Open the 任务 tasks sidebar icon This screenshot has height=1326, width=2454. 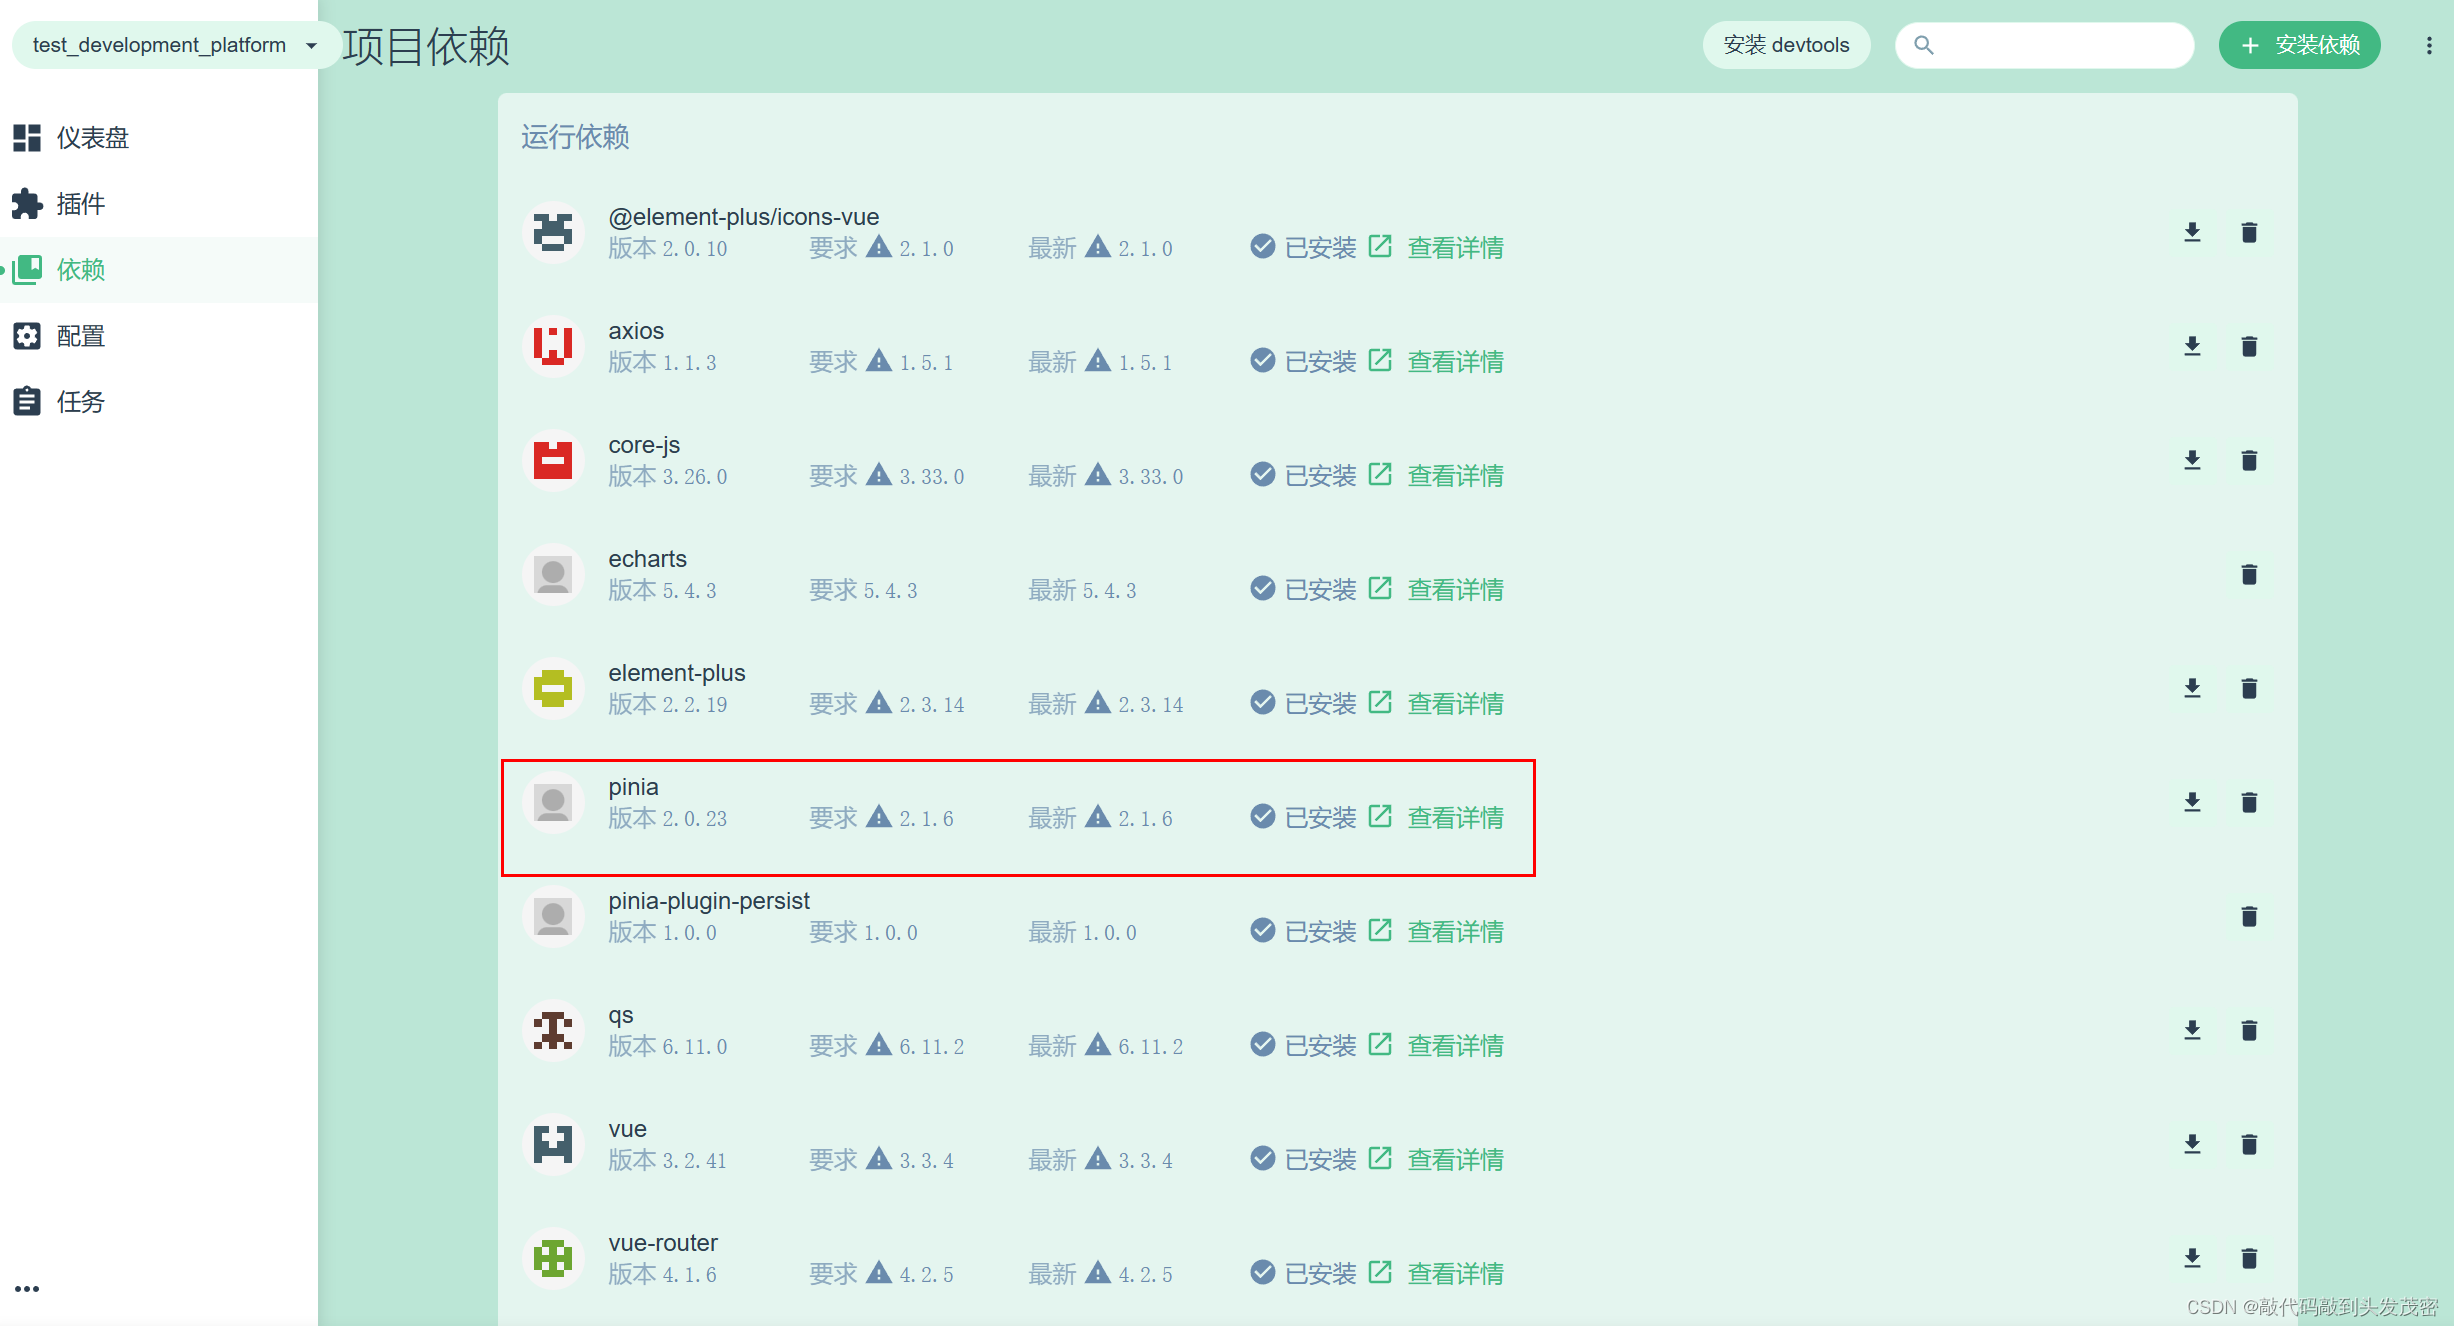click(27, 400)
